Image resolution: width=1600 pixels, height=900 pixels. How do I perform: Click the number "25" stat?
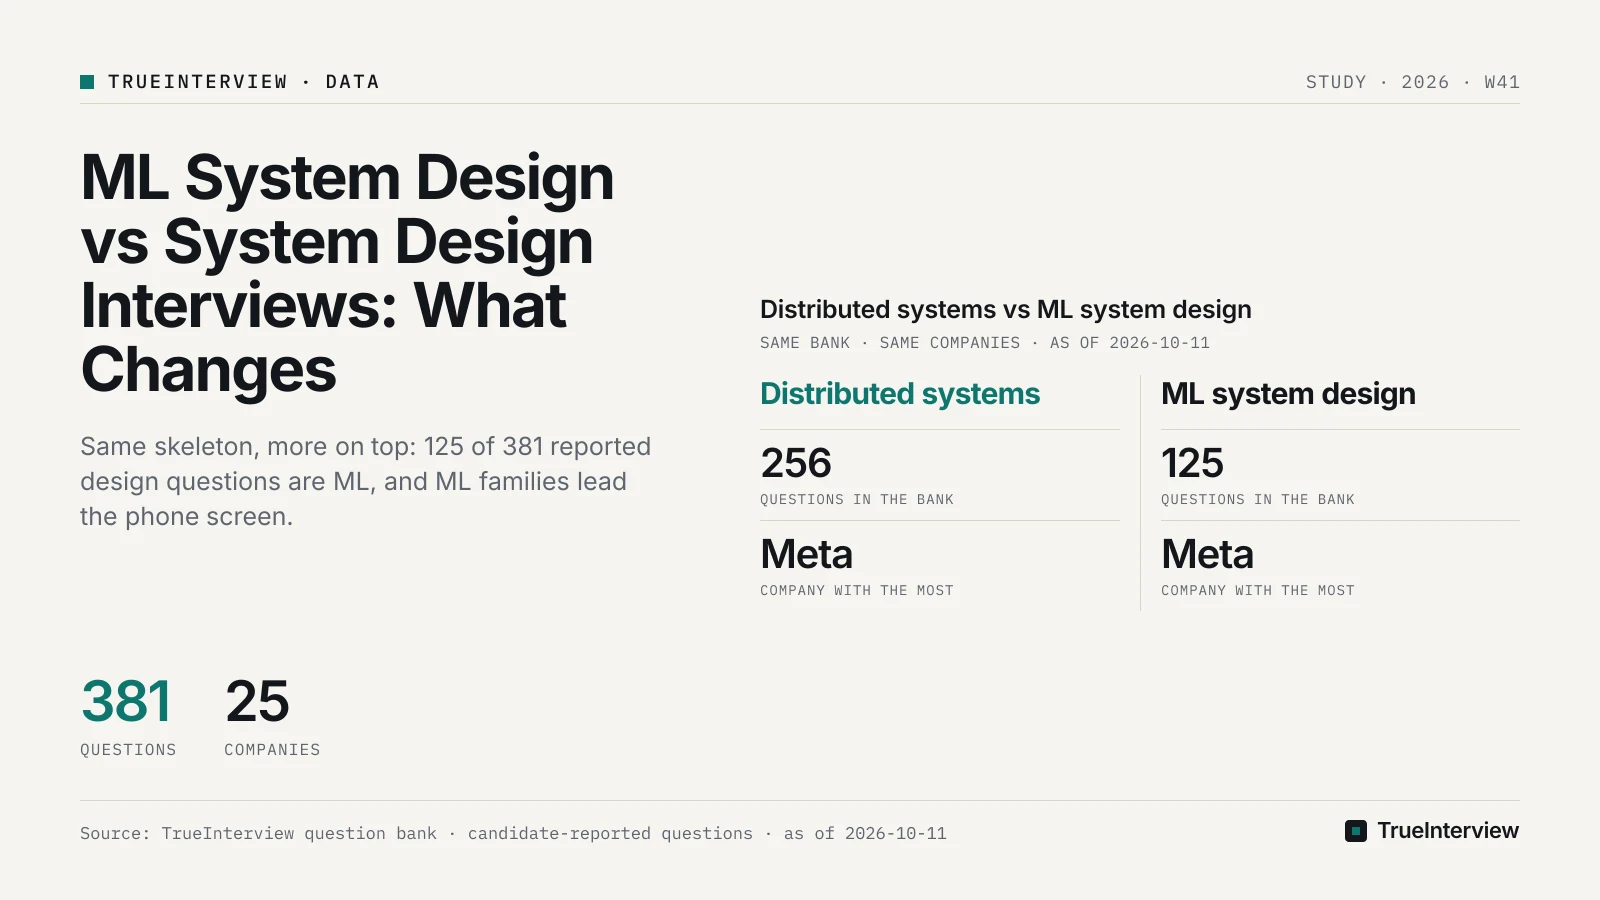(x=257, y=701)
